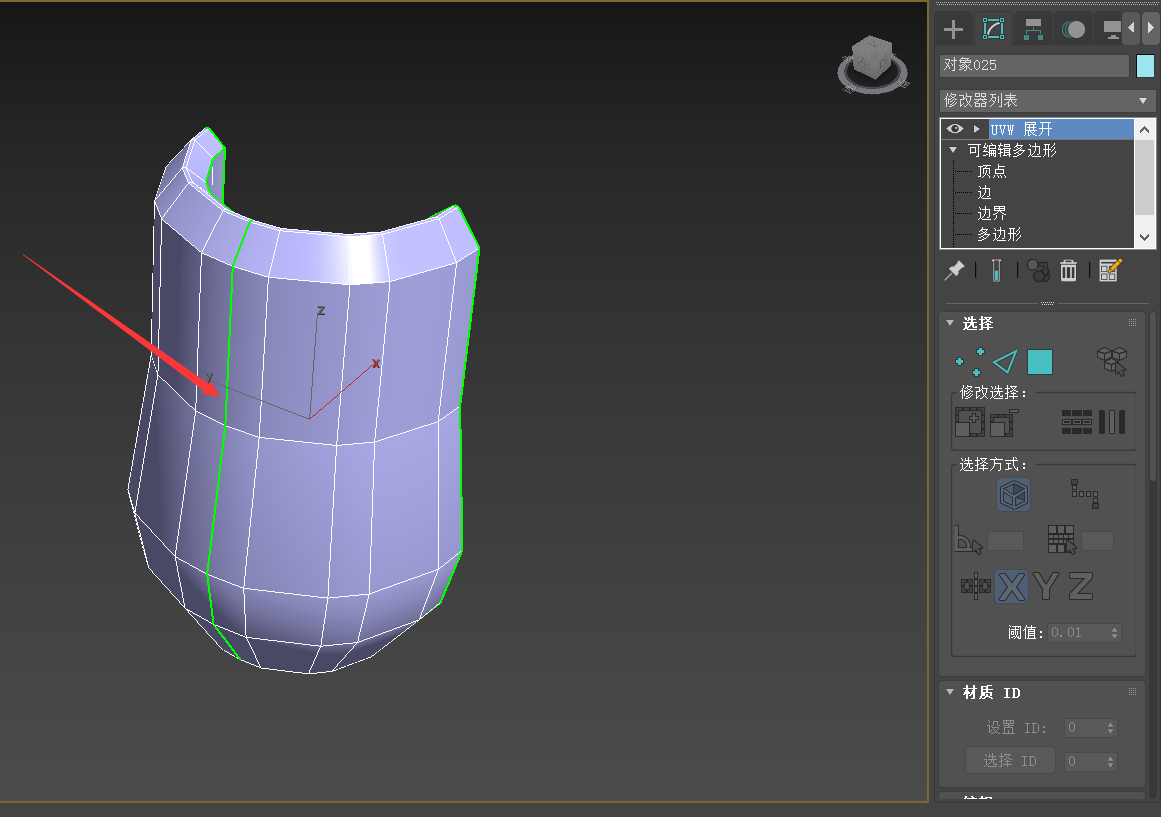Collapse the 材质 ID rollout

click(950, 692)
